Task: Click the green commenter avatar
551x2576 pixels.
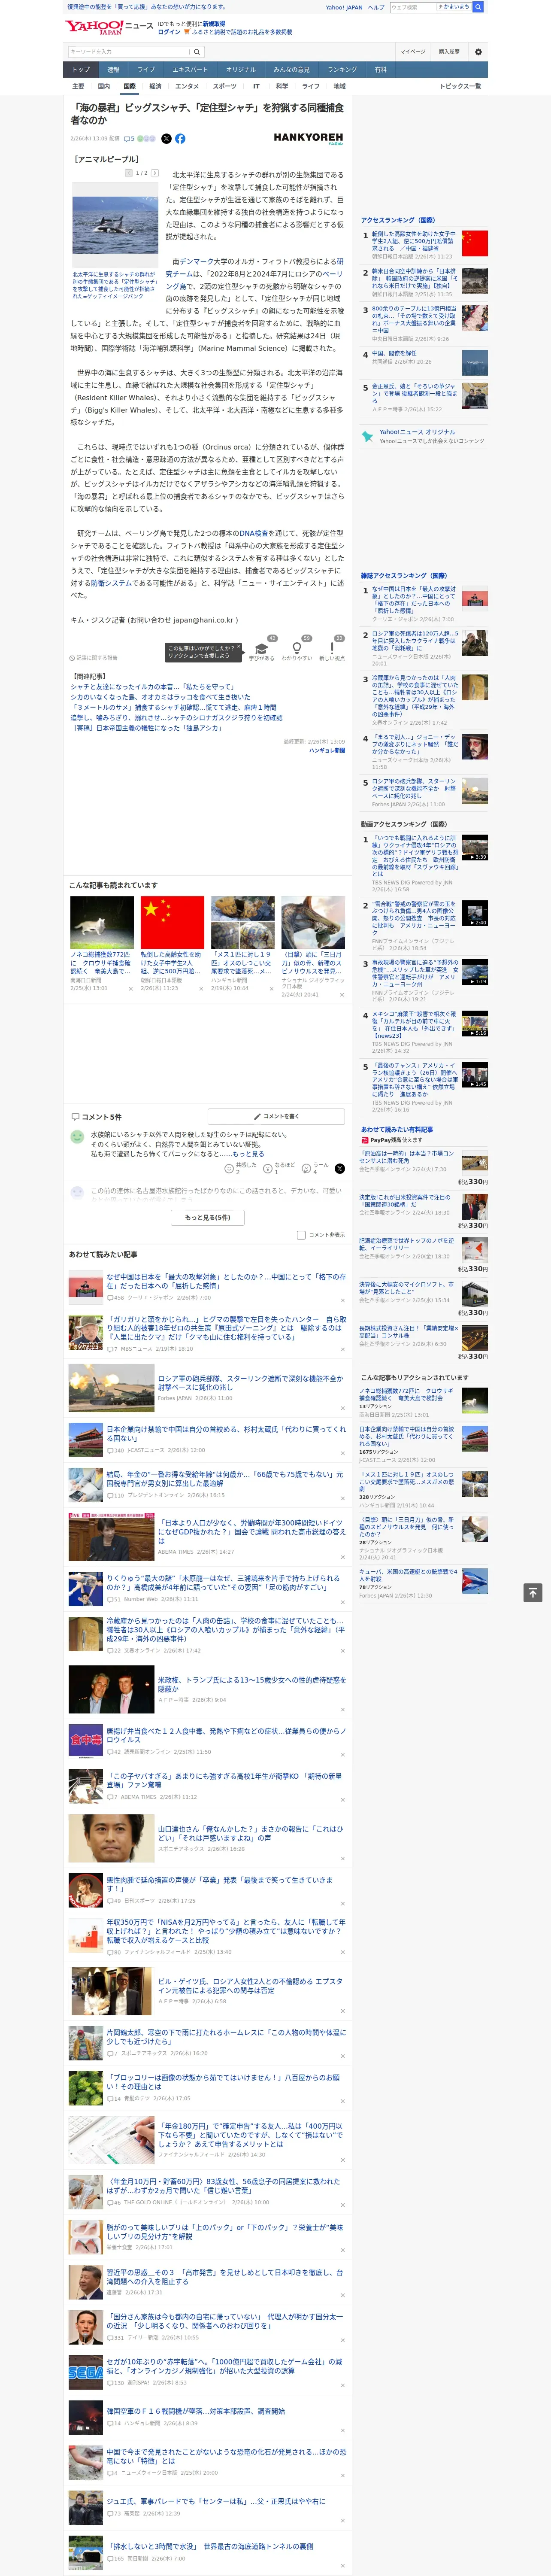Action: coord(77,1136)
